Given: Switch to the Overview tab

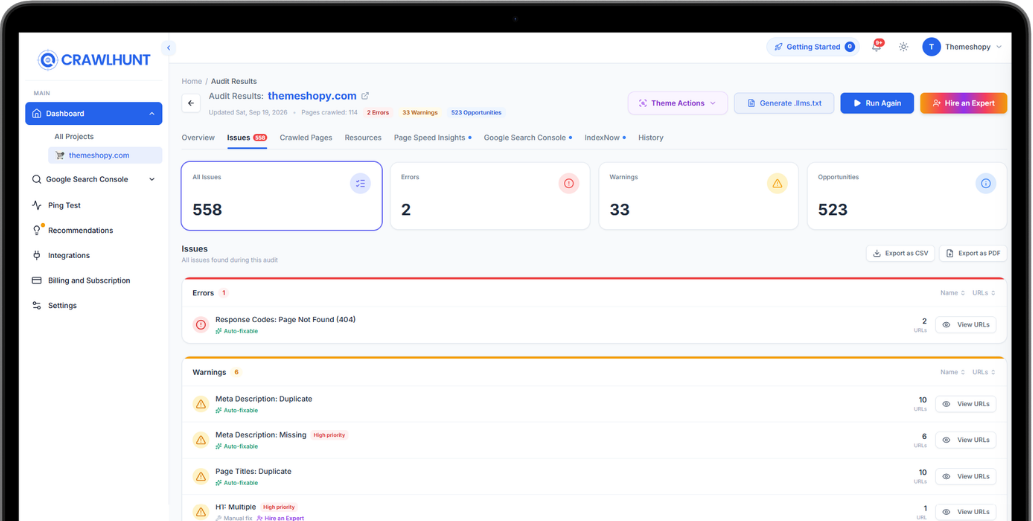Looking at the screenshot, I should (198, 138).
